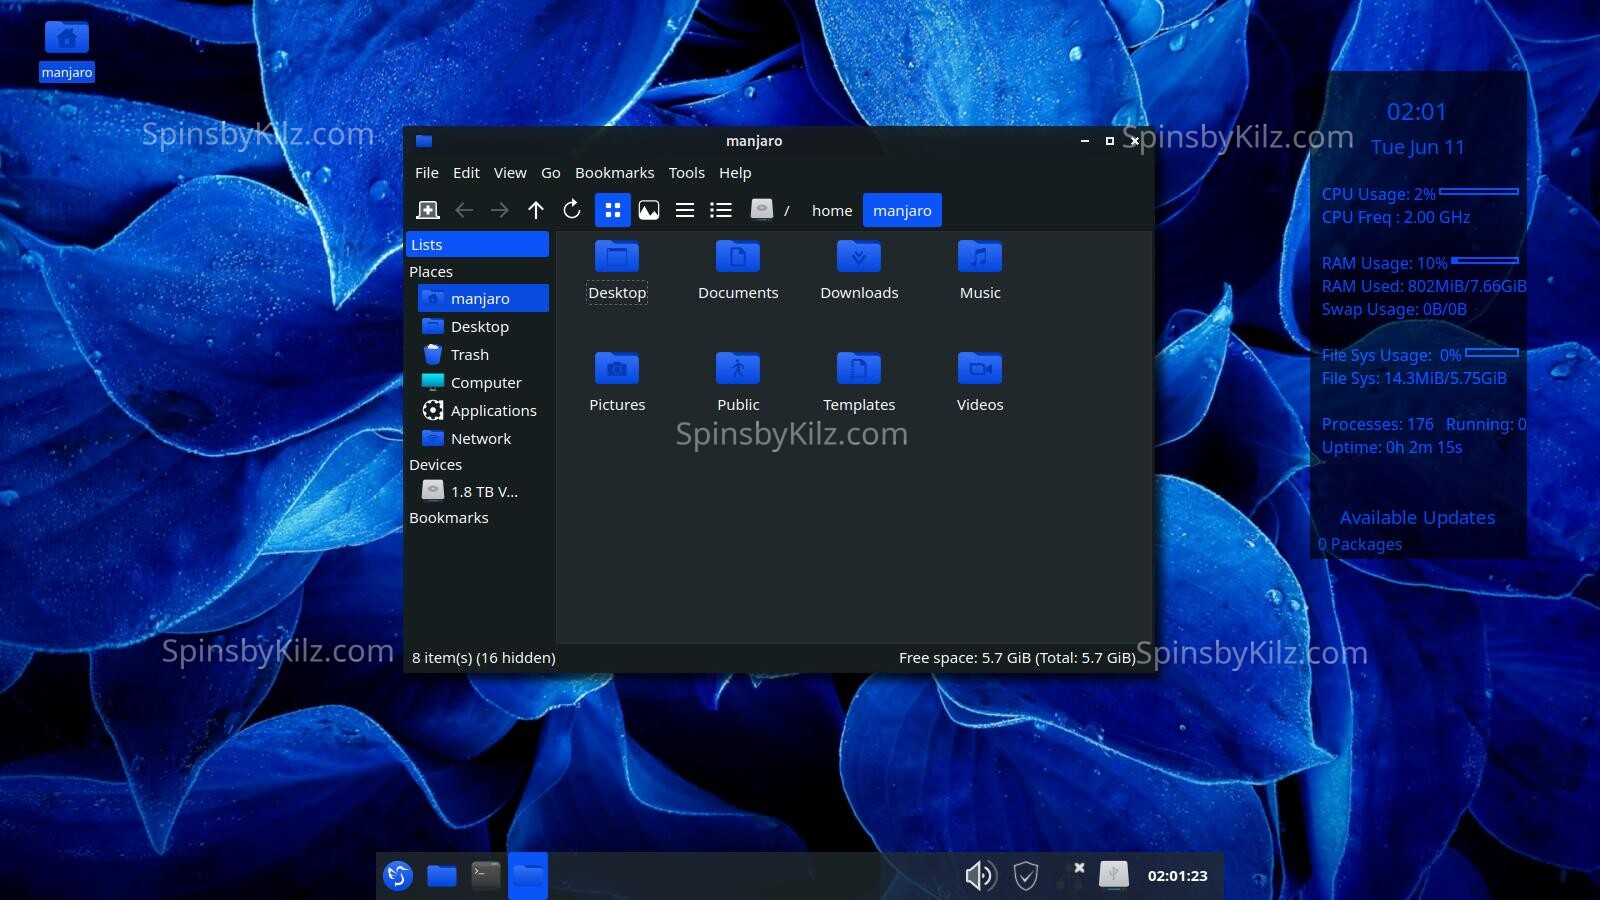Open the terminal from the taskbar
Image resolution: width=1600 pixels, height=900 pixels.
click(485, 876)
